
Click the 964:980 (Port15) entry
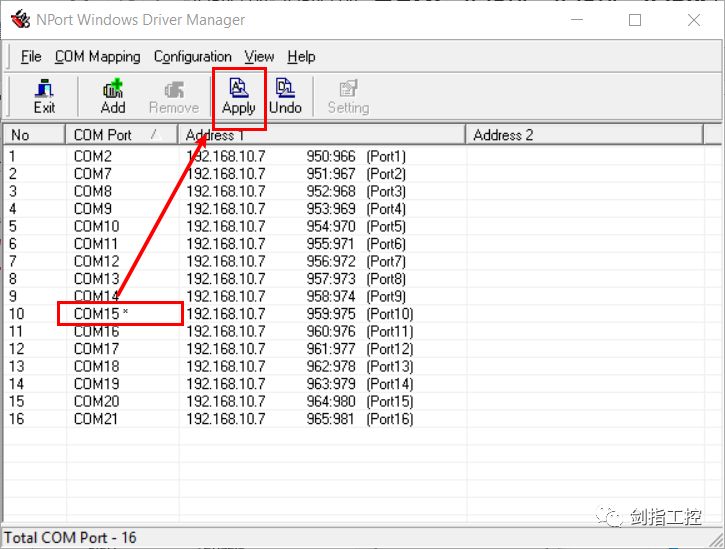(360, 401)
